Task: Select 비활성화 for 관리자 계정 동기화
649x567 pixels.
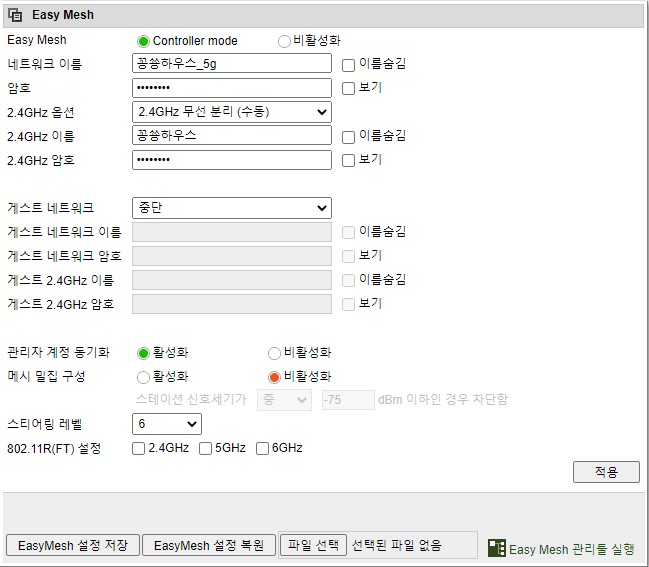Action: point(274,353)
